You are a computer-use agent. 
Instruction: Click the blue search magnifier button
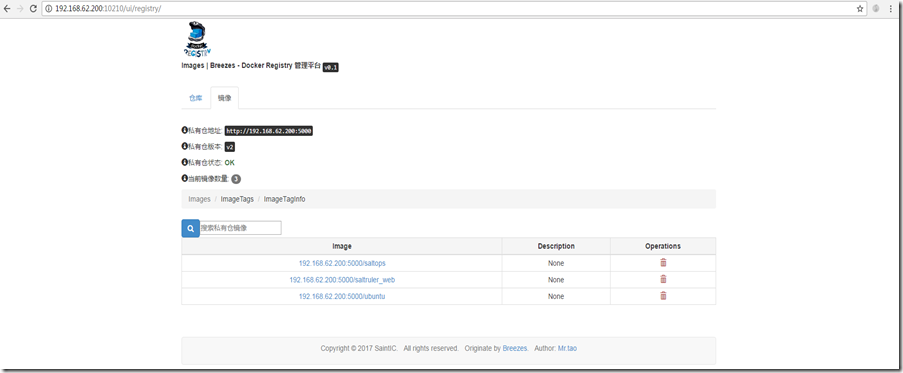pos(191,228)
